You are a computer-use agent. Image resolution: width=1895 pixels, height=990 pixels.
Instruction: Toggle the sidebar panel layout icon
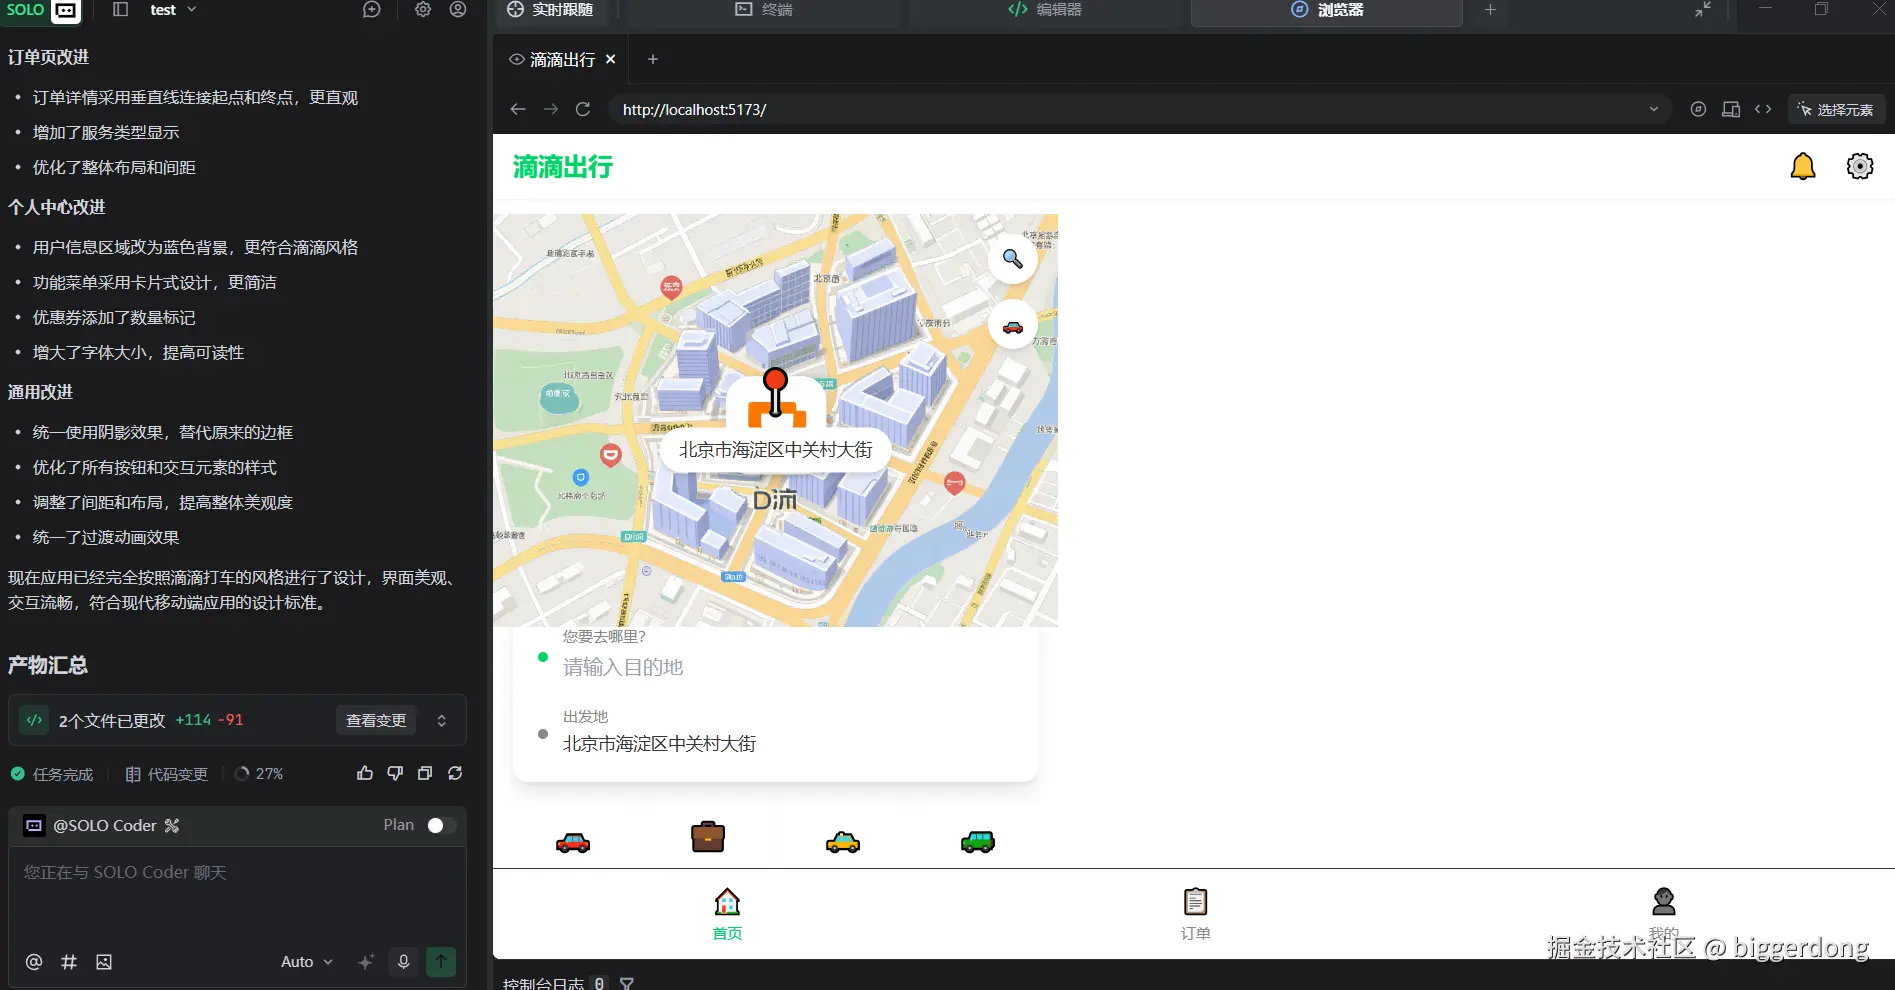point(120,10)
